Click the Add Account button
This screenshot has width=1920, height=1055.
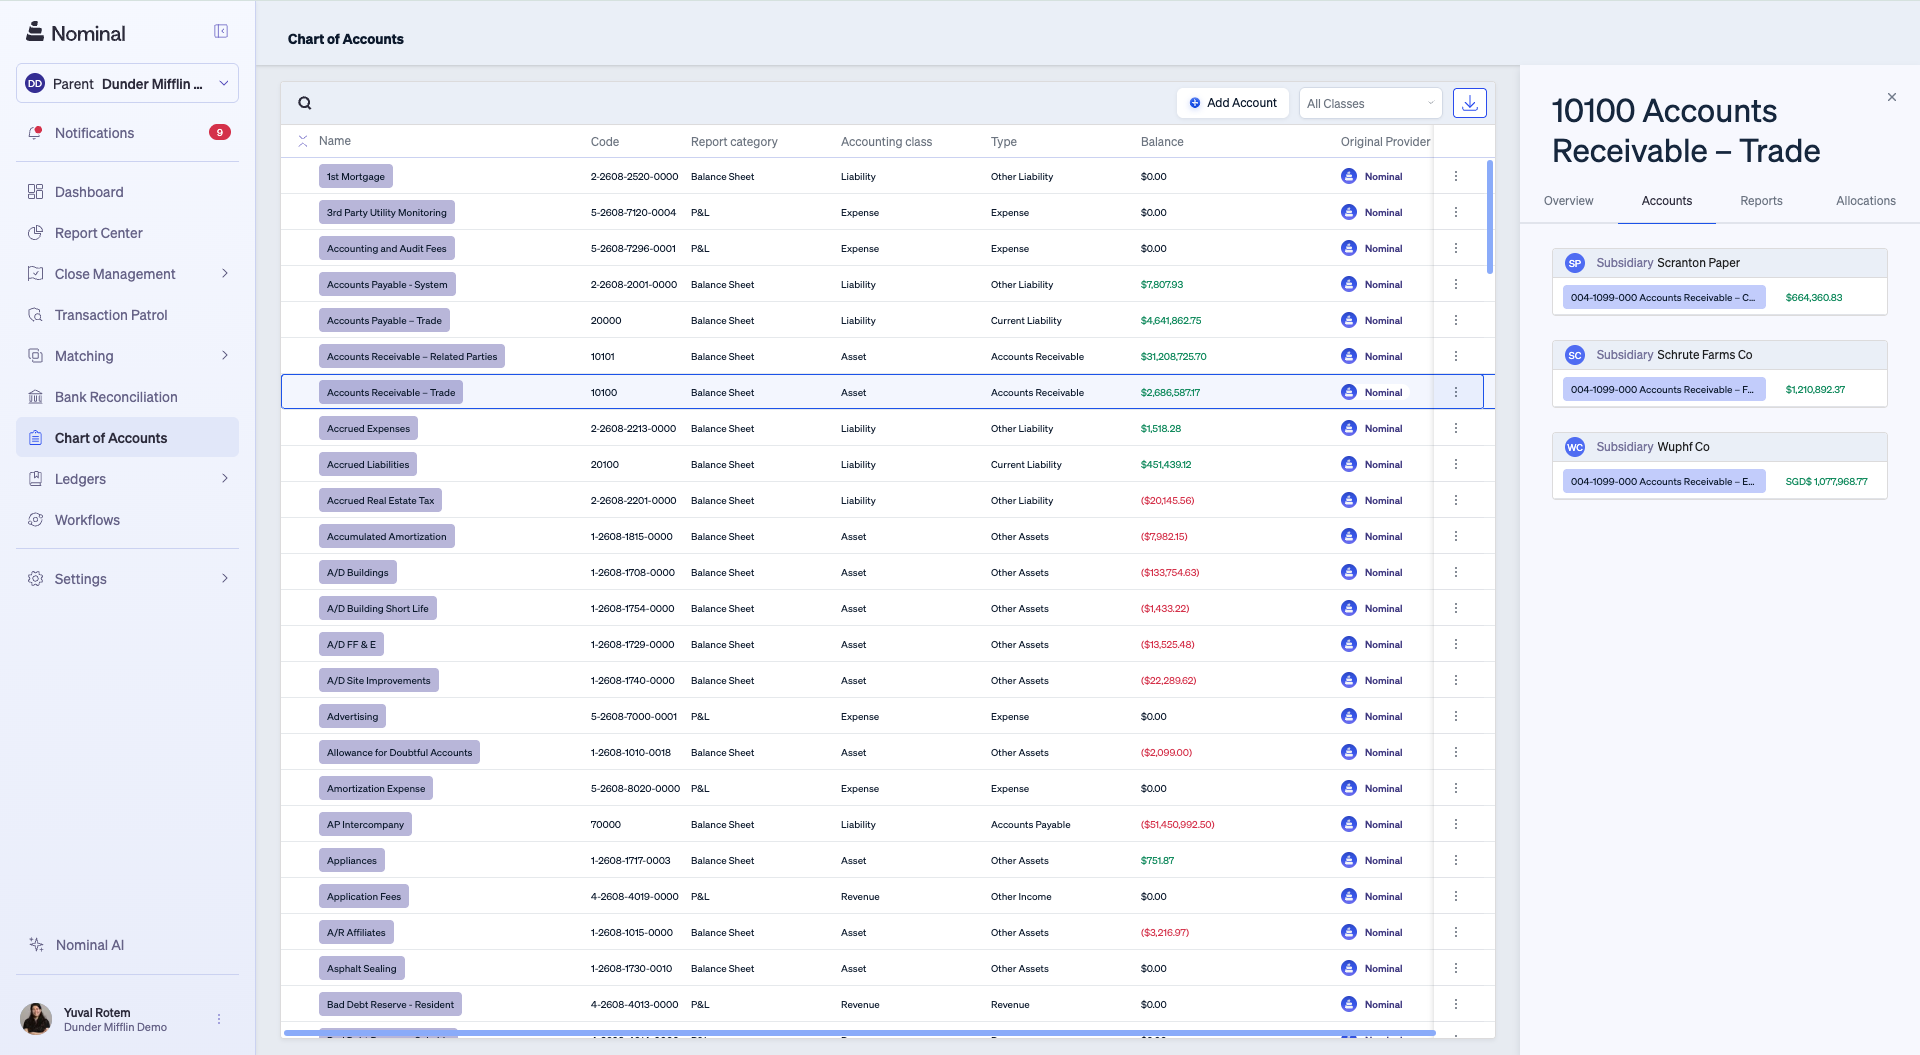coord(1232,102)
